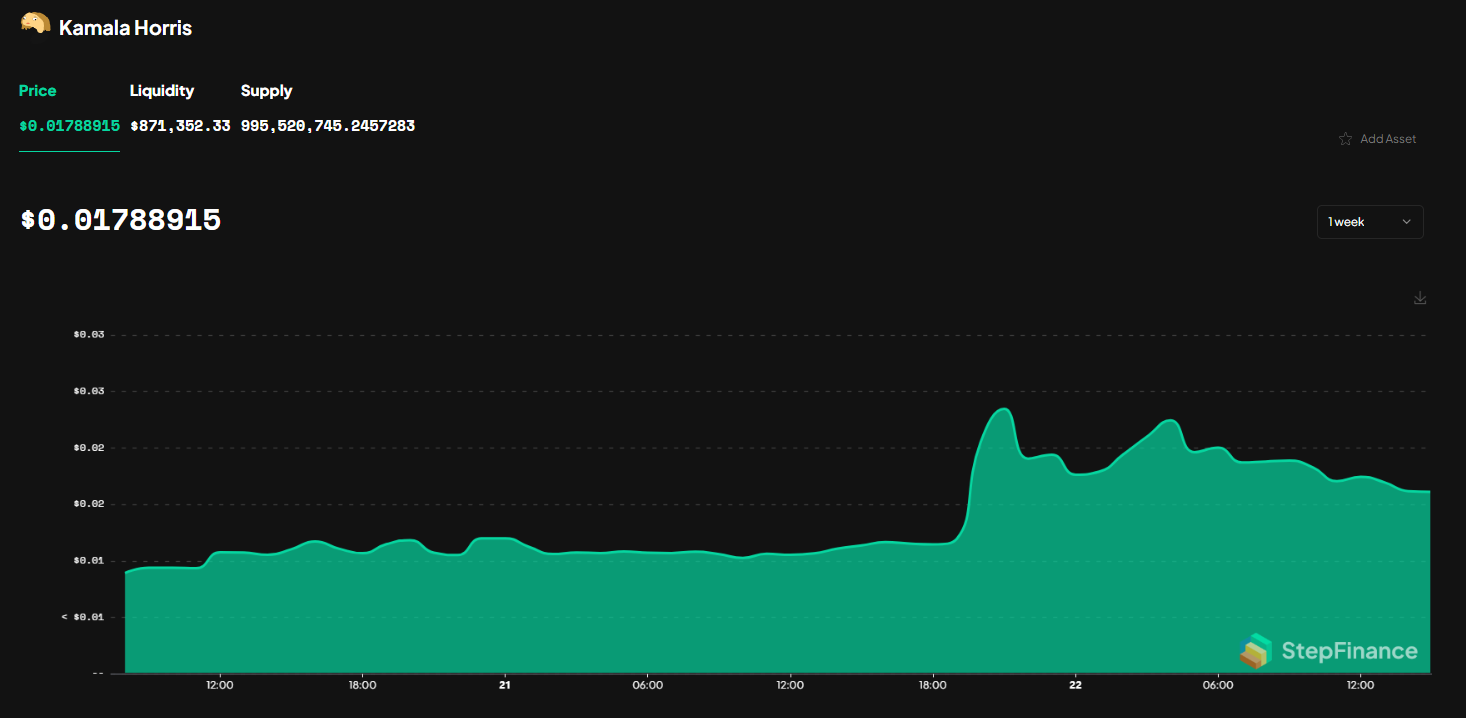Click the Kamala Horris token avatar icon
The width and height of the screenshot is (1466, 718).
tap(36, 23)
